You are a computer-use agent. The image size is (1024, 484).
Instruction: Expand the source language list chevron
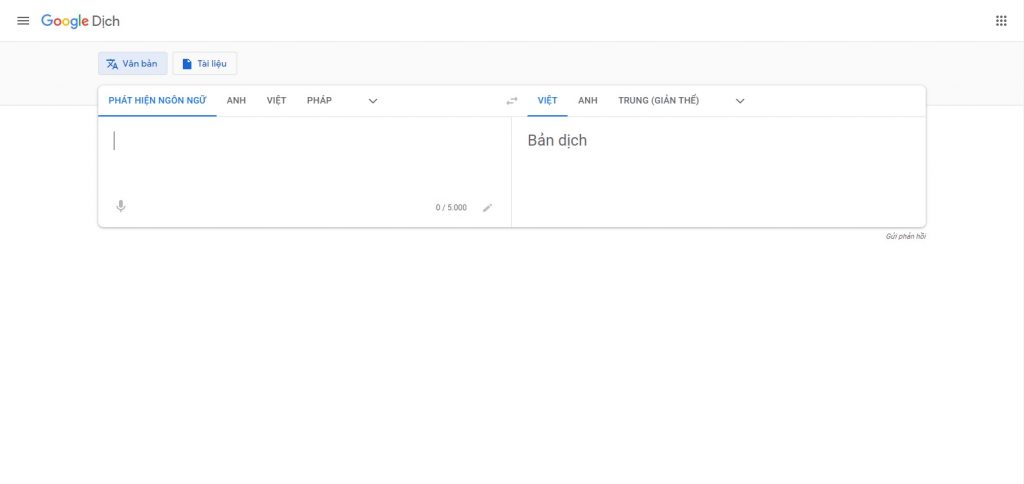373,101
